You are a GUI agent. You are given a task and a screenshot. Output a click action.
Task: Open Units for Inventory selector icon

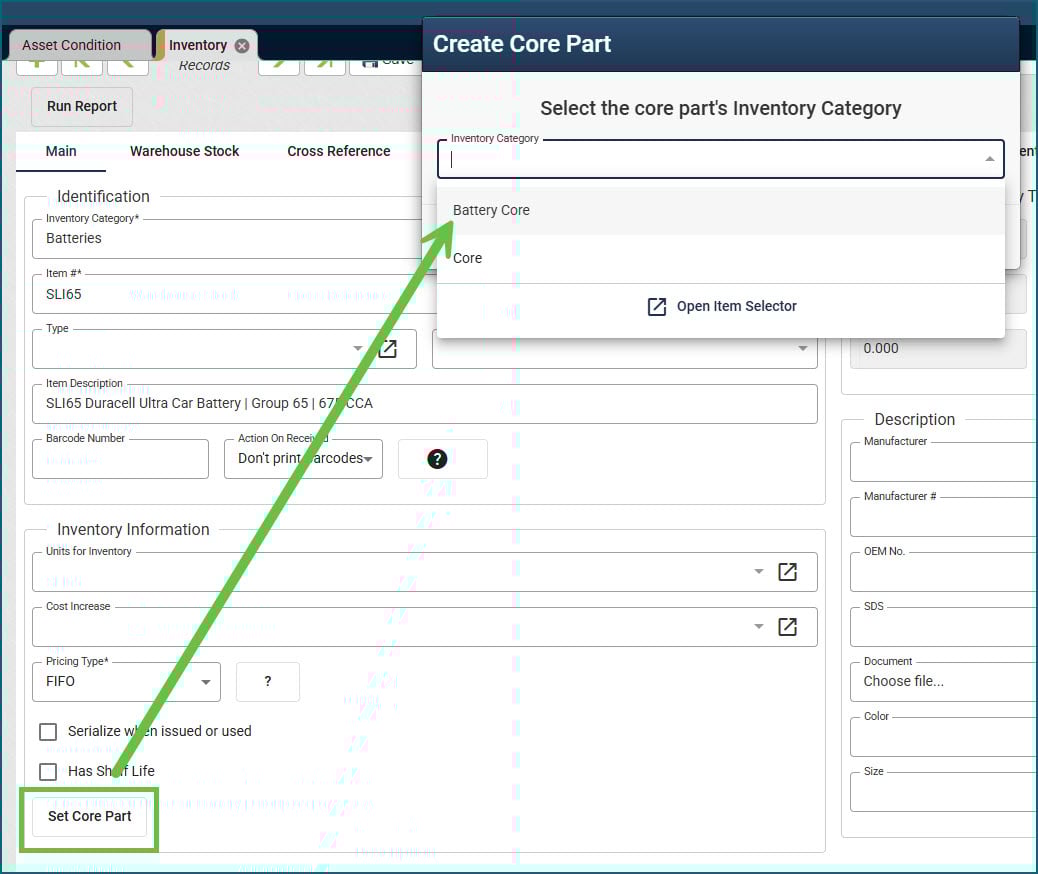787,571
